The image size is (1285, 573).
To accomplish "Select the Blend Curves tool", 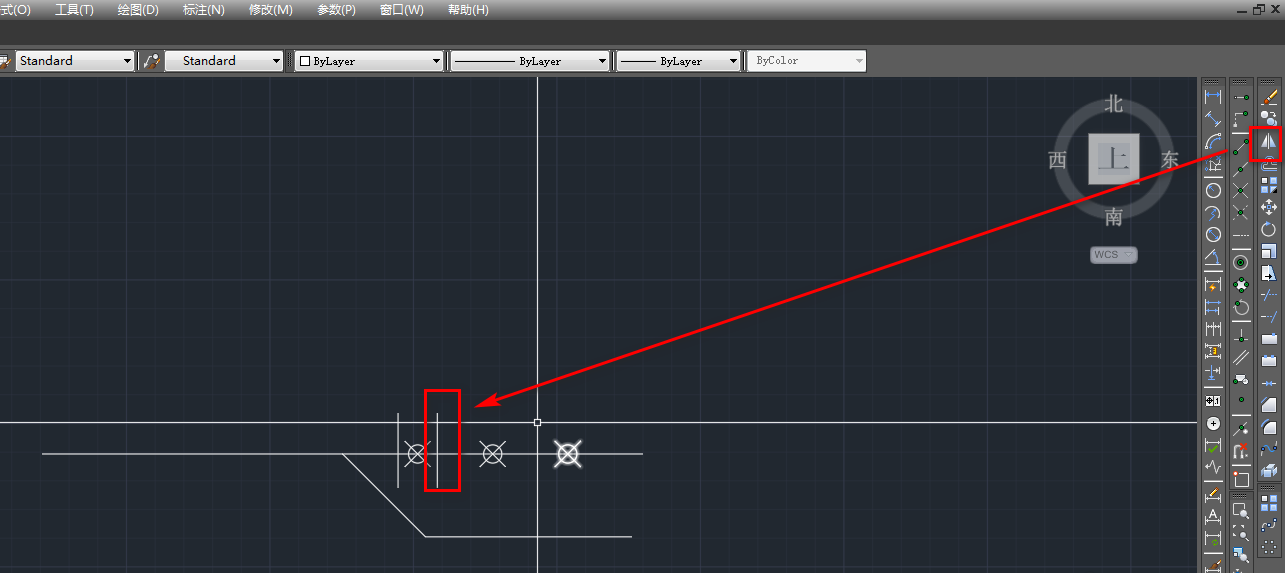I will pyautogui.click(x=1269, y=449).
